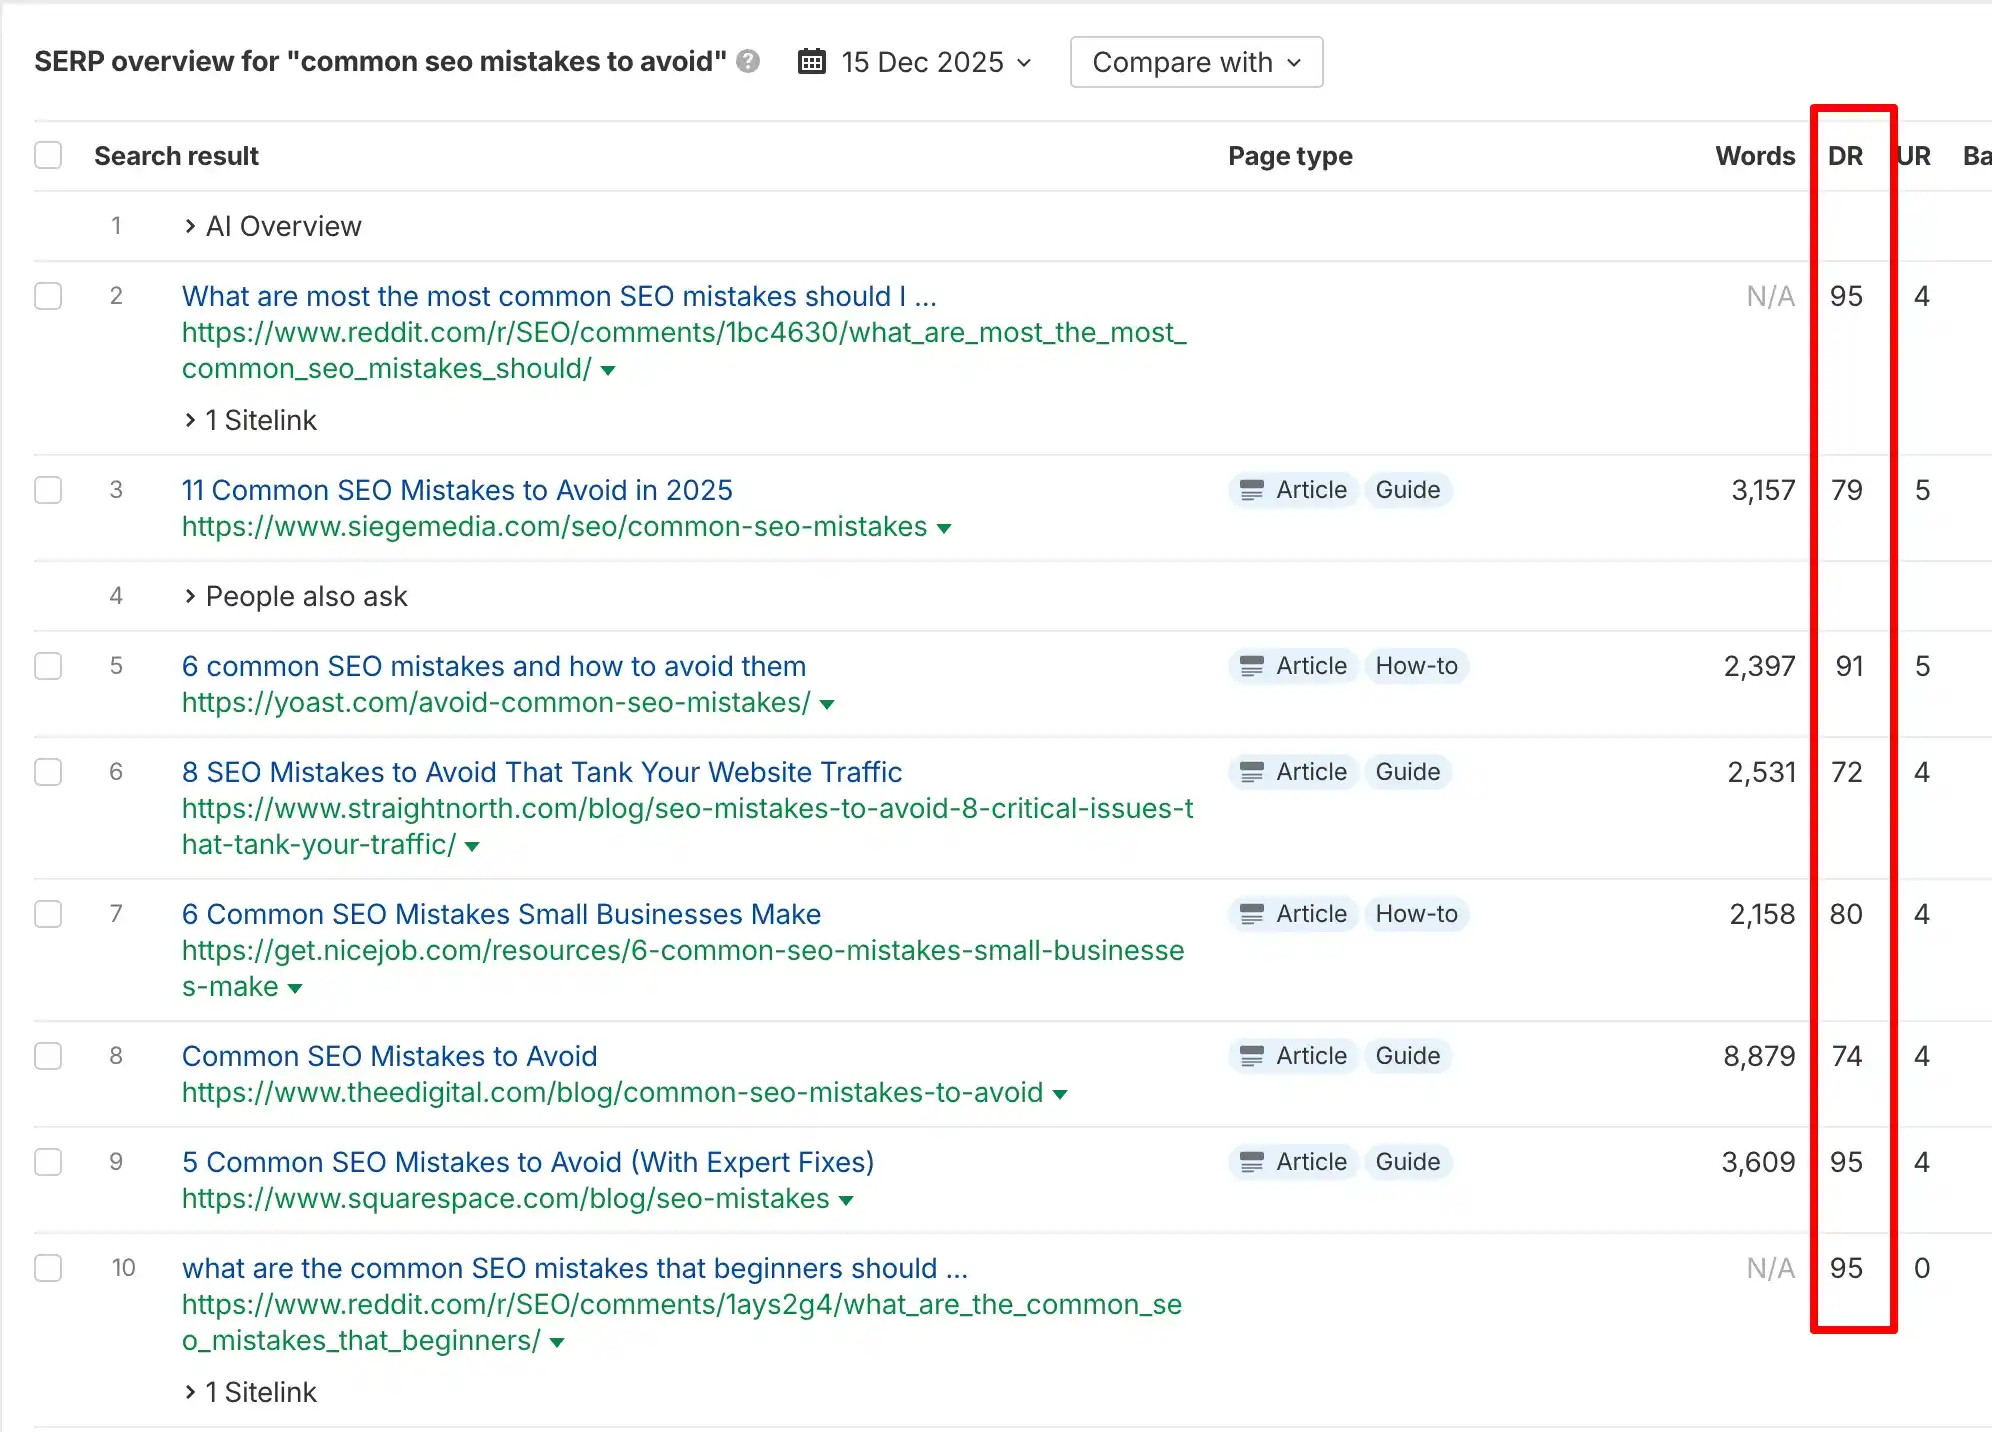The image size is (1992, 1432).
Task: Click the Article icon on the NiceJob row
Action: click(x=1252, y=914)
